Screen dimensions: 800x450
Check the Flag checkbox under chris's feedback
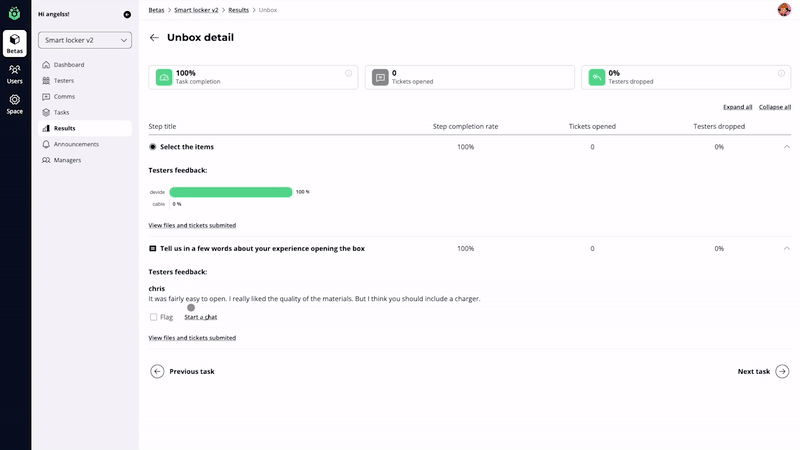[153, 317]
